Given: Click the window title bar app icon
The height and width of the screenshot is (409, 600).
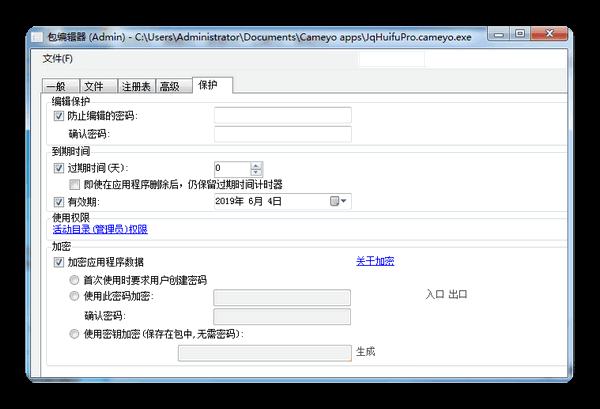Looking at the screenshot, I should coord(37,37).
